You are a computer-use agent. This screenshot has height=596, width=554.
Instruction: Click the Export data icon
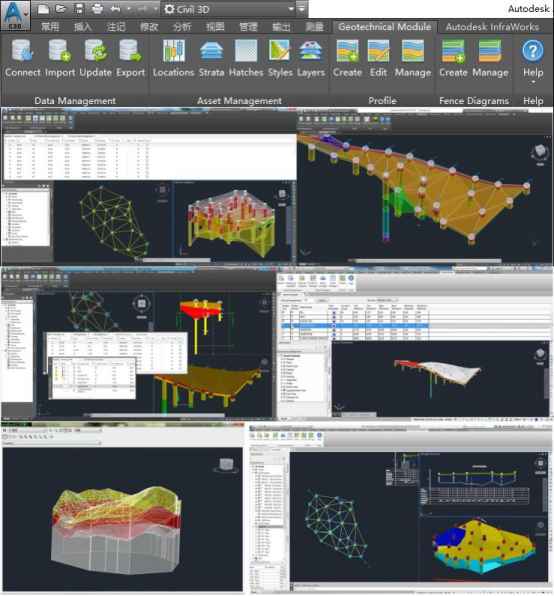pyautogui.click(x=130, y=51)
